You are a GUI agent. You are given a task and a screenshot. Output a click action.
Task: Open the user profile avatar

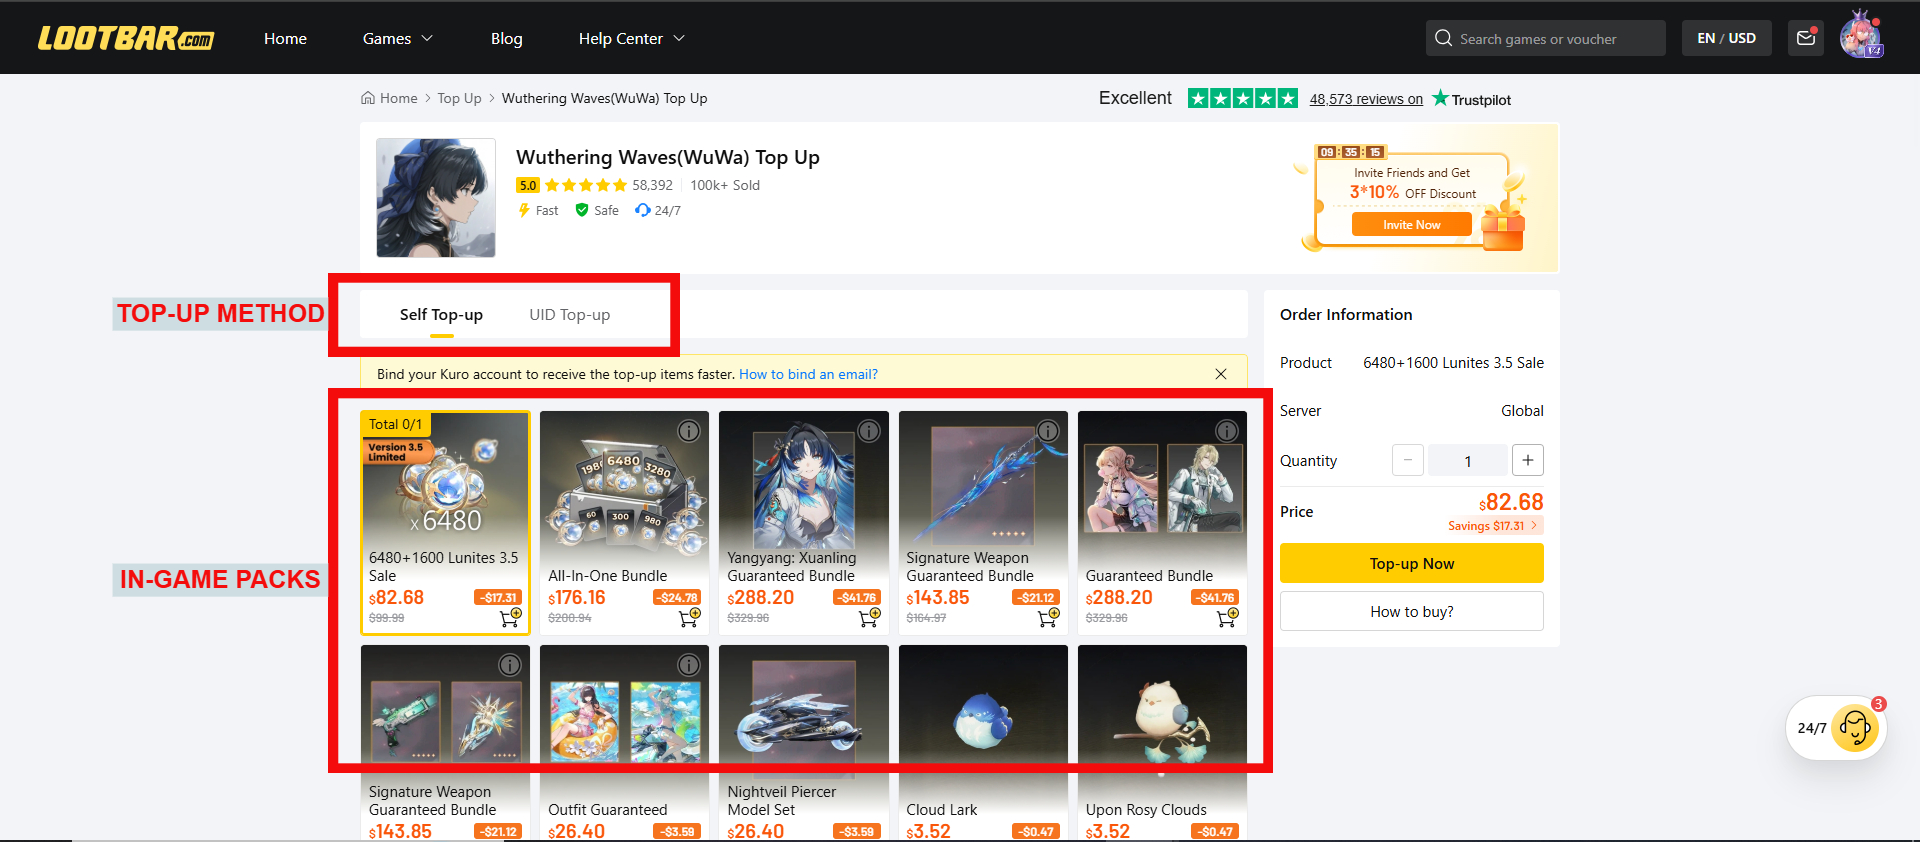point(1861,36)
